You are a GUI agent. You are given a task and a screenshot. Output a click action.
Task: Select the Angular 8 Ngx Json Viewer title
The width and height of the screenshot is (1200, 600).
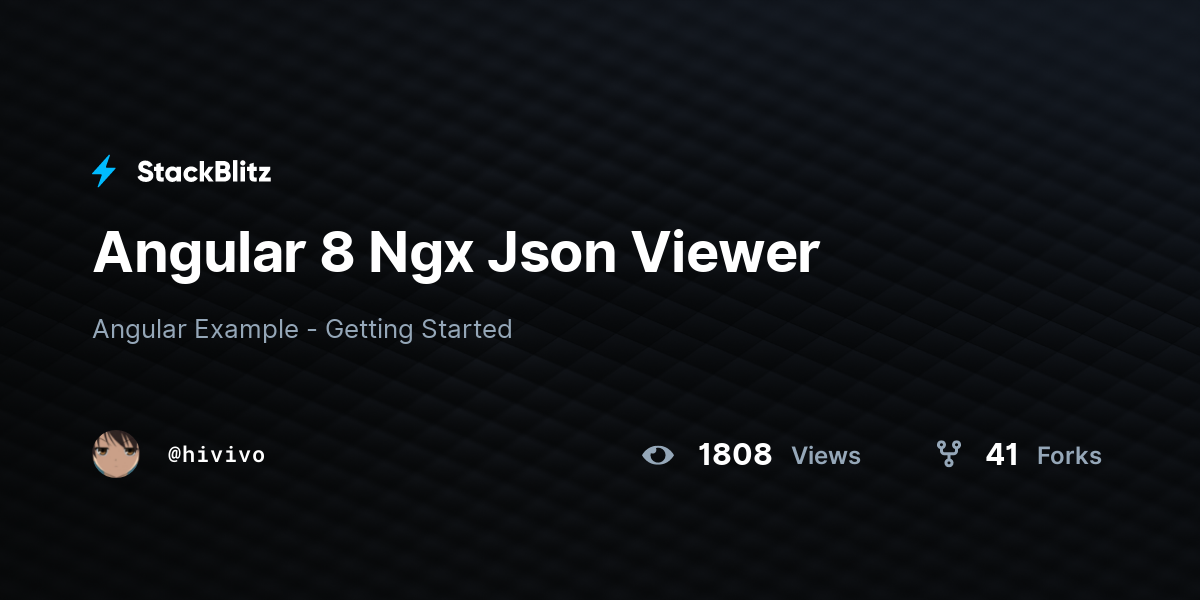(x=456, y=255)
